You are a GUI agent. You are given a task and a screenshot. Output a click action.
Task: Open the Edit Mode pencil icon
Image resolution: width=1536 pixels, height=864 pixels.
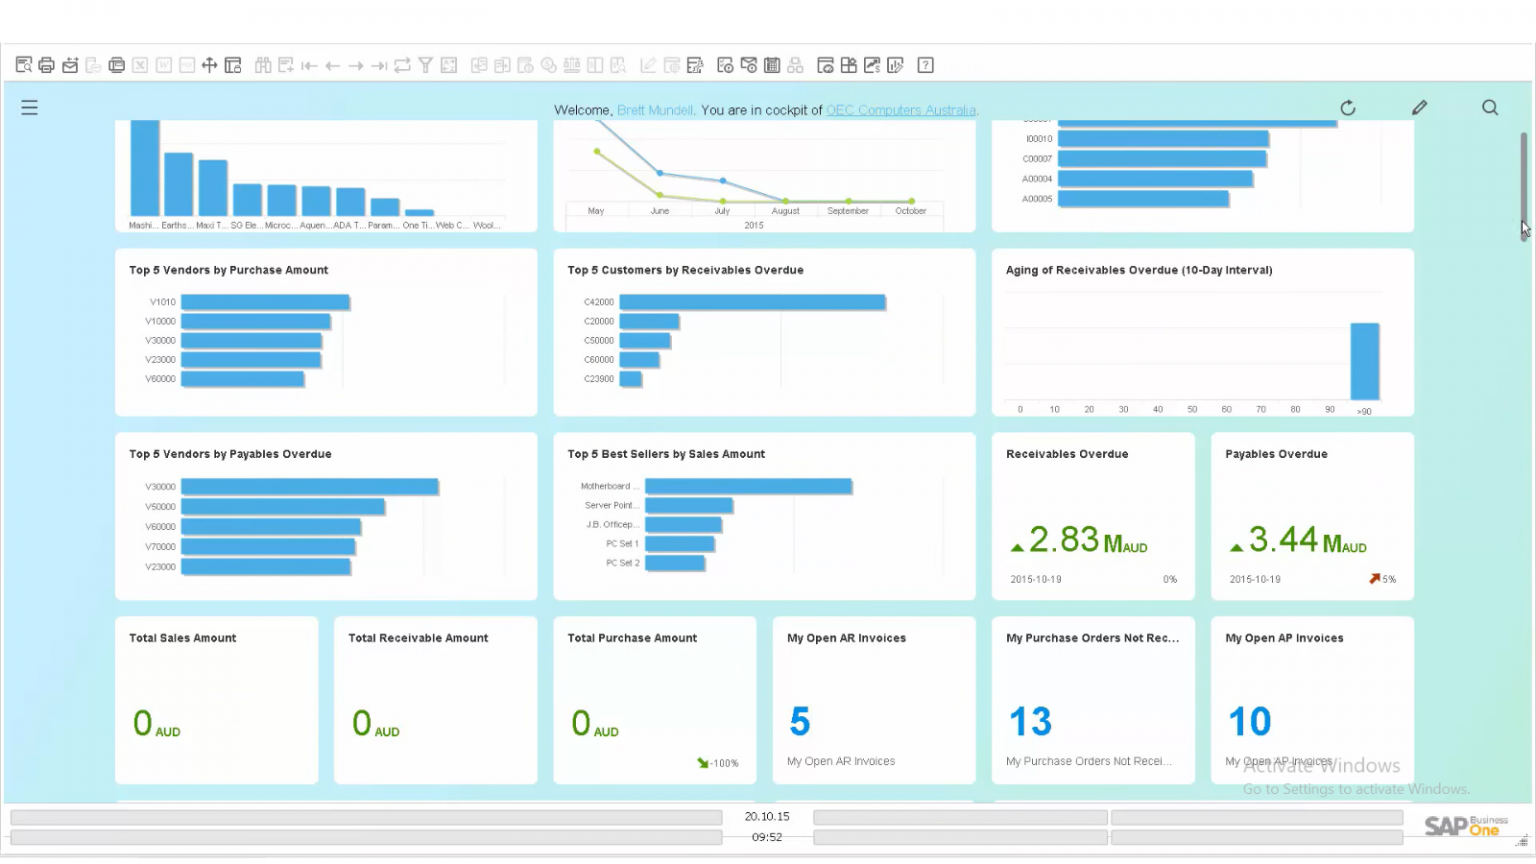point(1419,107)
